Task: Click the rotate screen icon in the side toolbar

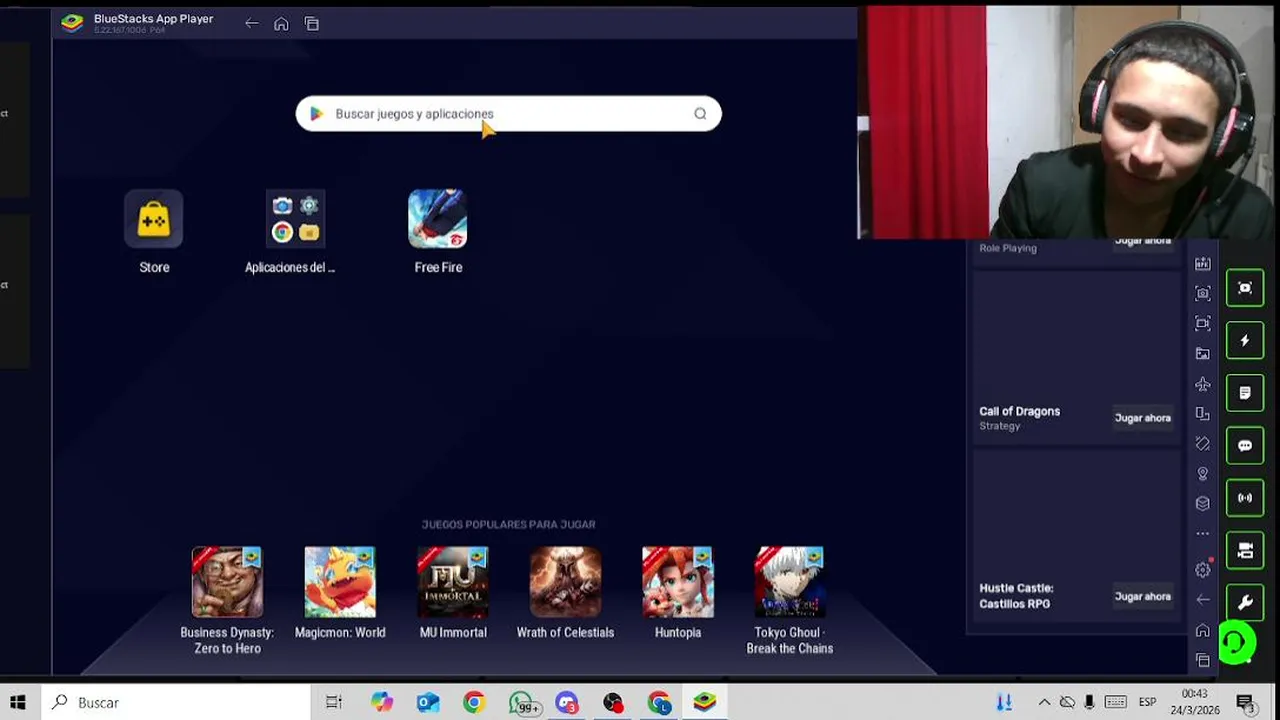Action: [1203, 414]
